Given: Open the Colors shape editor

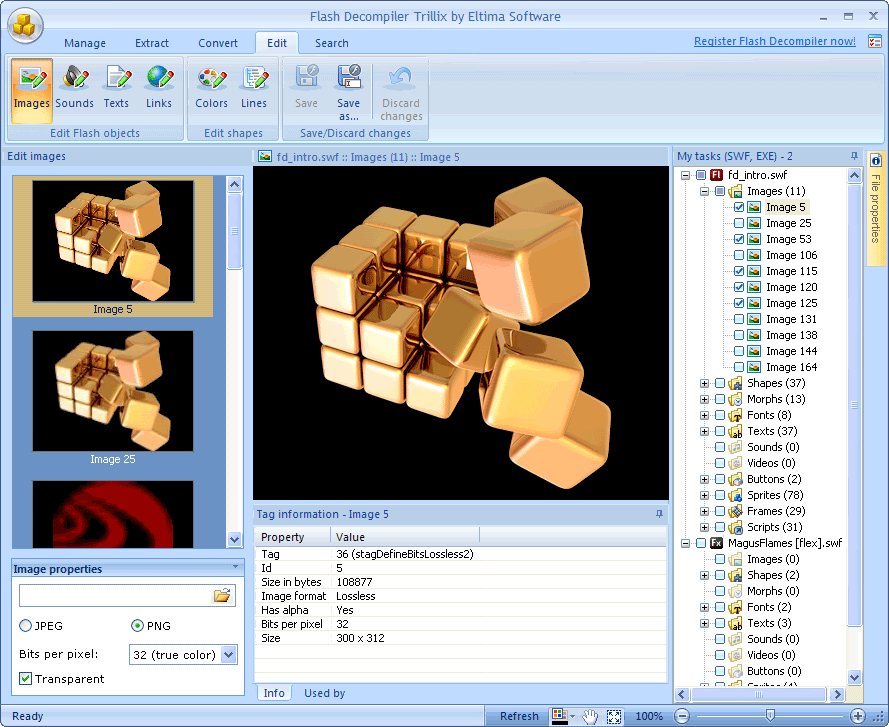Looking at the screenshot, I should (x=211, y=88).
